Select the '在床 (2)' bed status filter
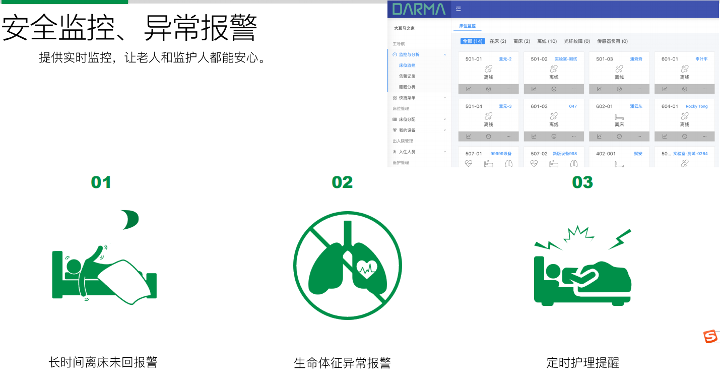Viewport: 720px width, 386px height. pos(498,41)
